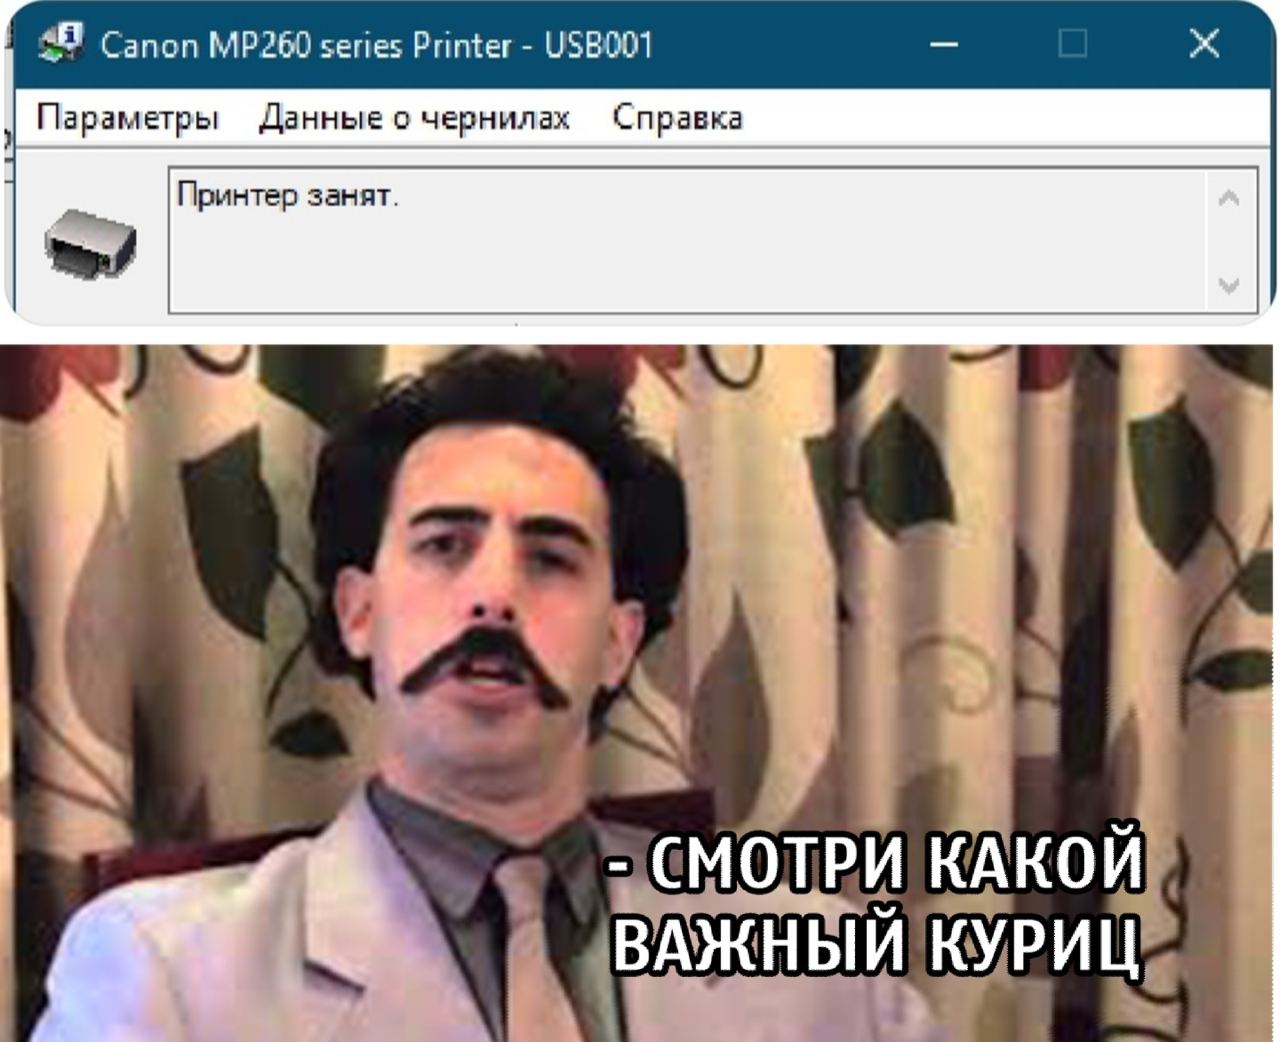Click the status message scroll down arrow
The width and height of the screenshot is (1280, 1042).
(x=1229, y=286)
